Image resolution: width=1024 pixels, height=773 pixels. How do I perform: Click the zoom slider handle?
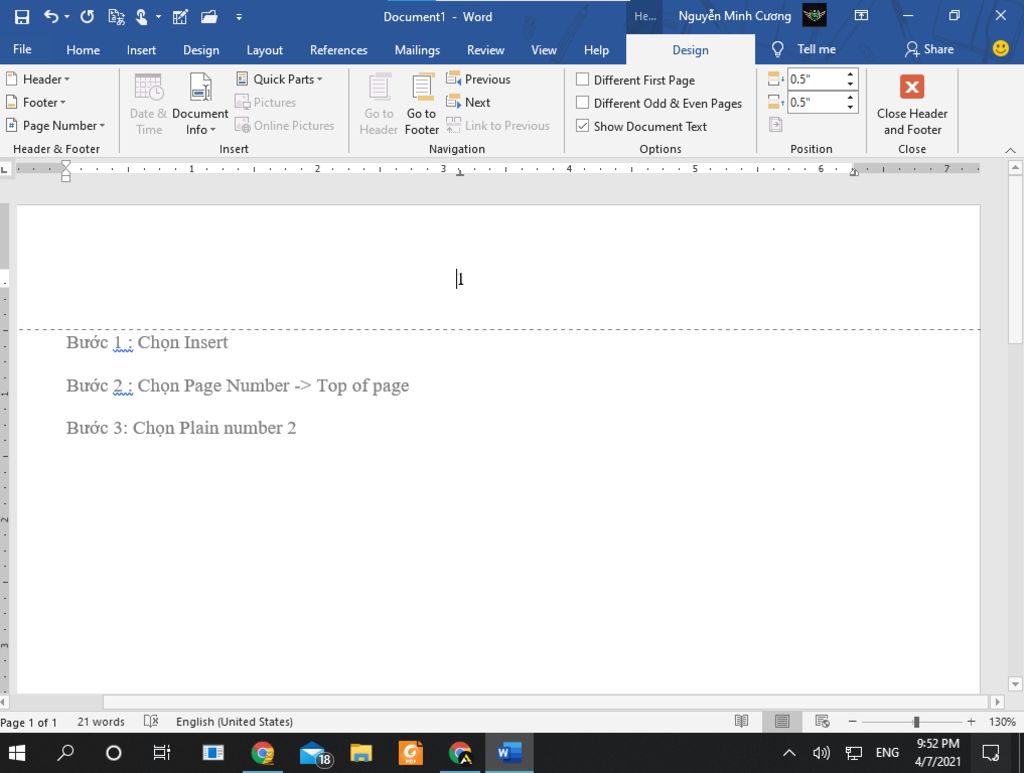tap(916, 721)
